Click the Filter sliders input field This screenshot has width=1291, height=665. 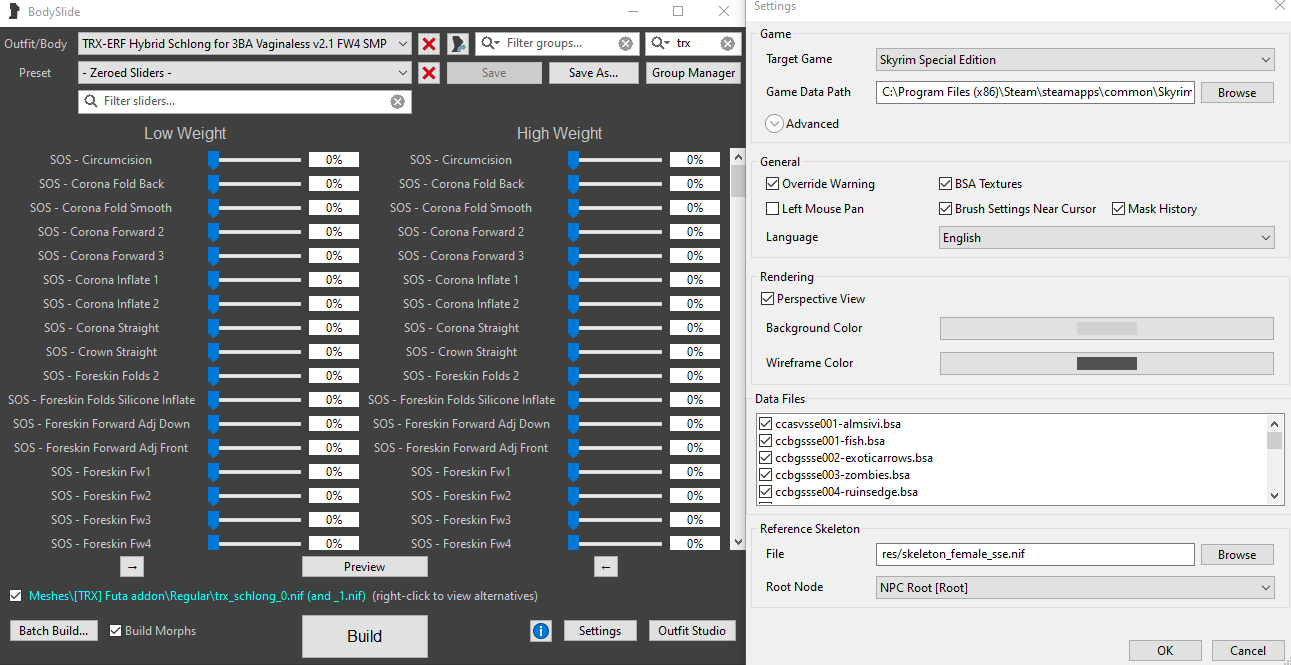pos(245,102)
